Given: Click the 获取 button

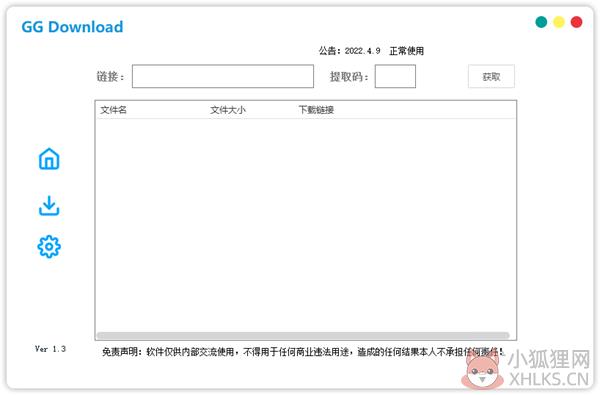Looking at the screenshot, I should tap(491, 77).
